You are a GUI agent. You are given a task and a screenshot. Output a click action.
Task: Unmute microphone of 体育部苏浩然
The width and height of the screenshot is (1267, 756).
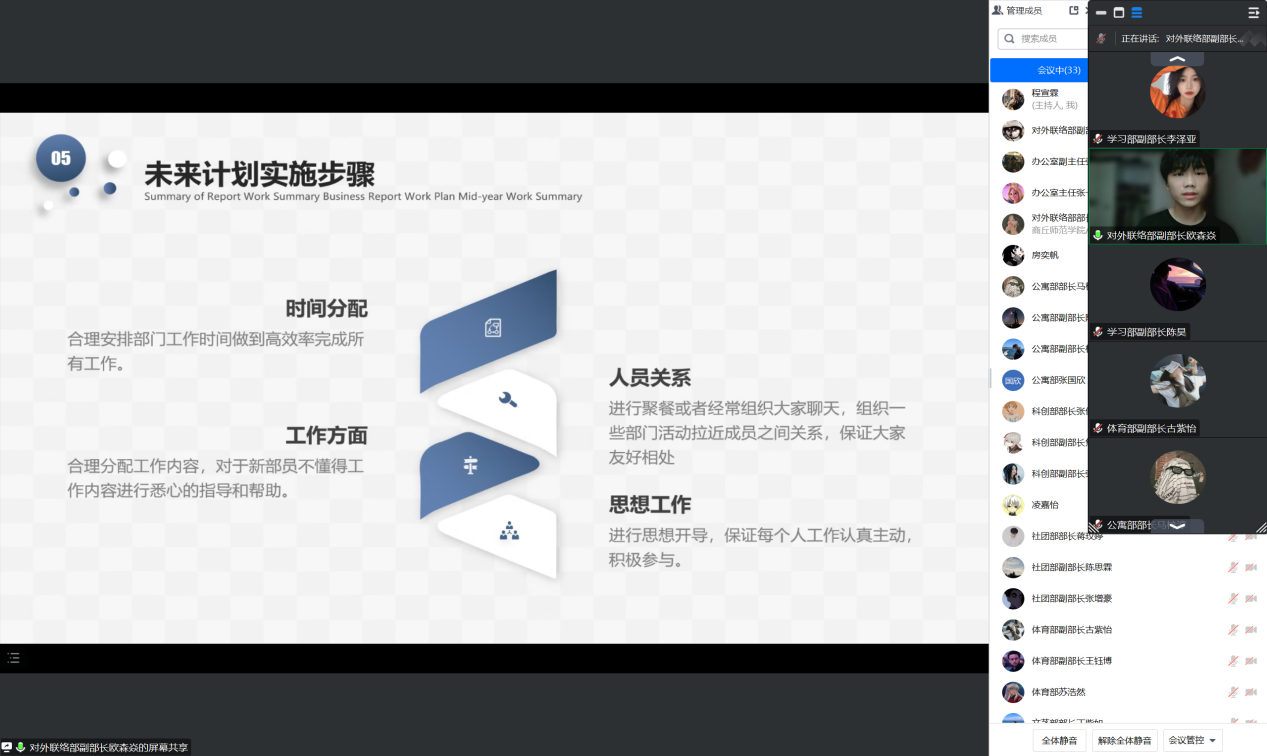tap(1233, 692)
